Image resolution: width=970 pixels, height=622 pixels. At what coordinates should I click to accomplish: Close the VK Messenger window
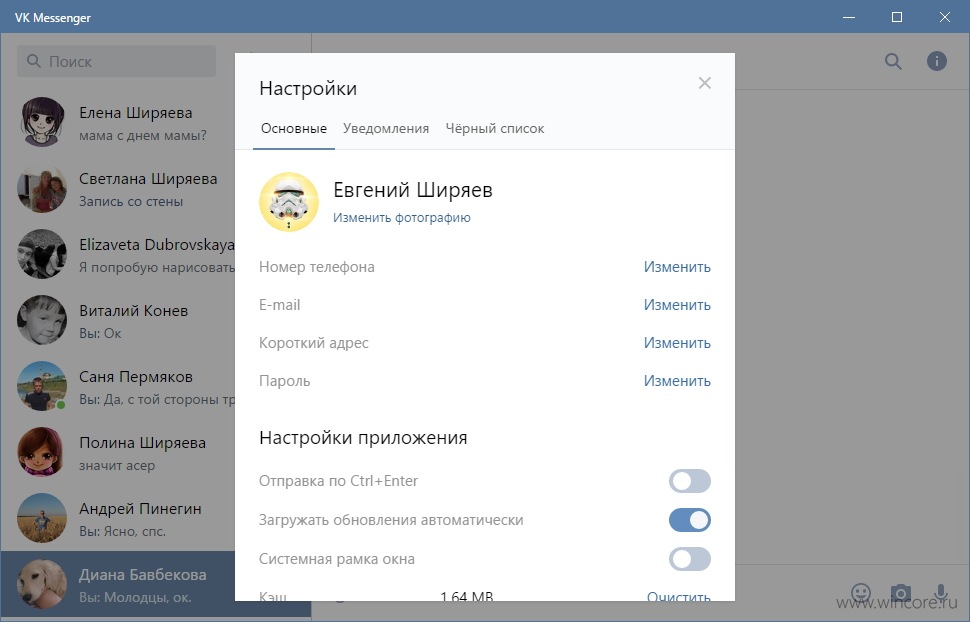pyautogui.click(x=944, y=17)
